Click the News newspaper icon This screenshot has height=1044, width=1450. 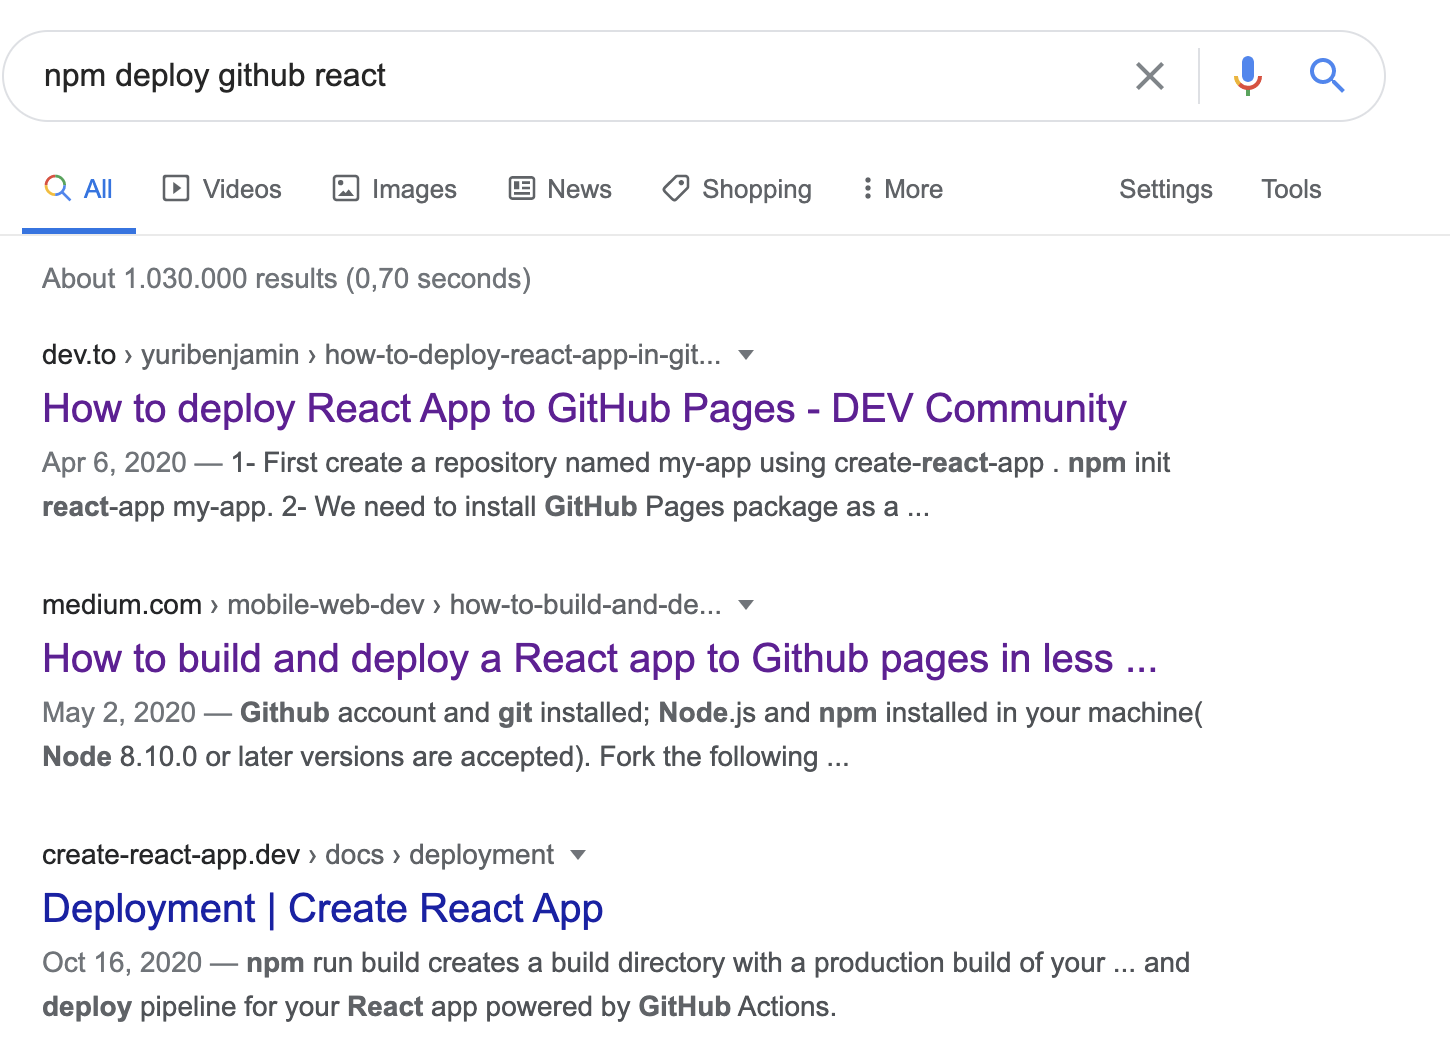[522, 188]
